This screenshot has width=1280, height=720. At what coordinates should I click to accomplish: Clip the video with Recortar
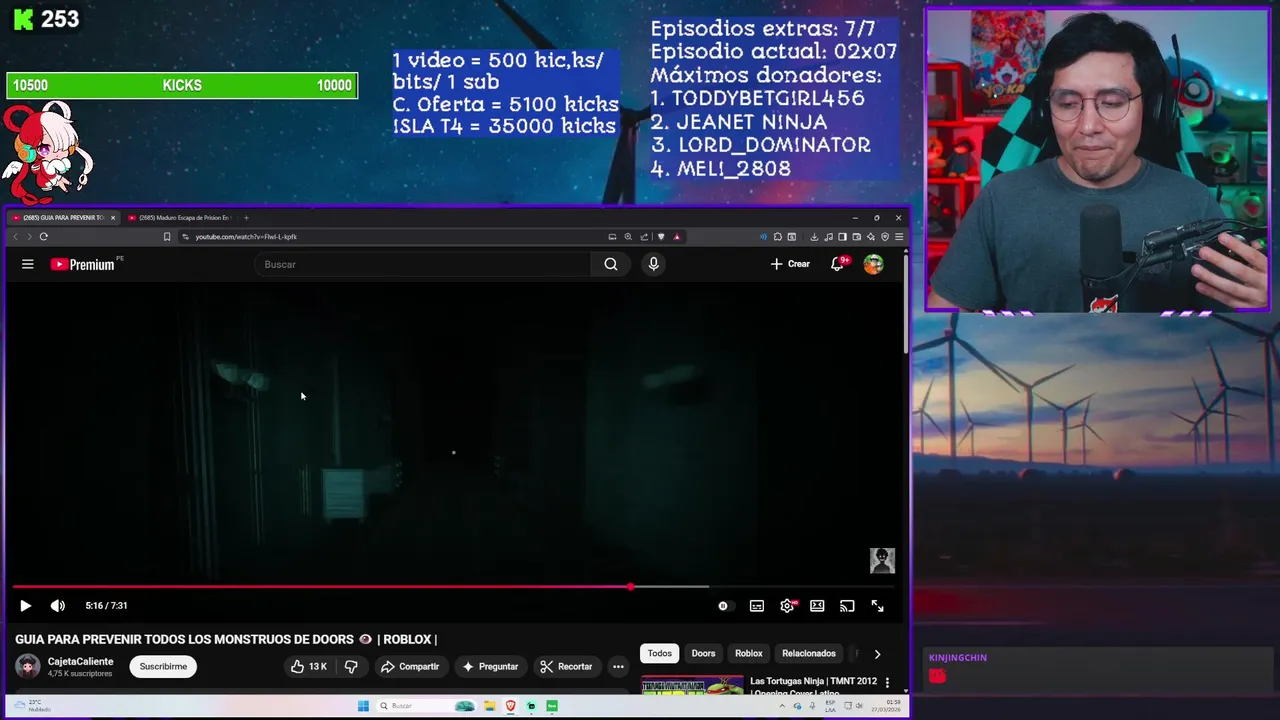(566, 666)
